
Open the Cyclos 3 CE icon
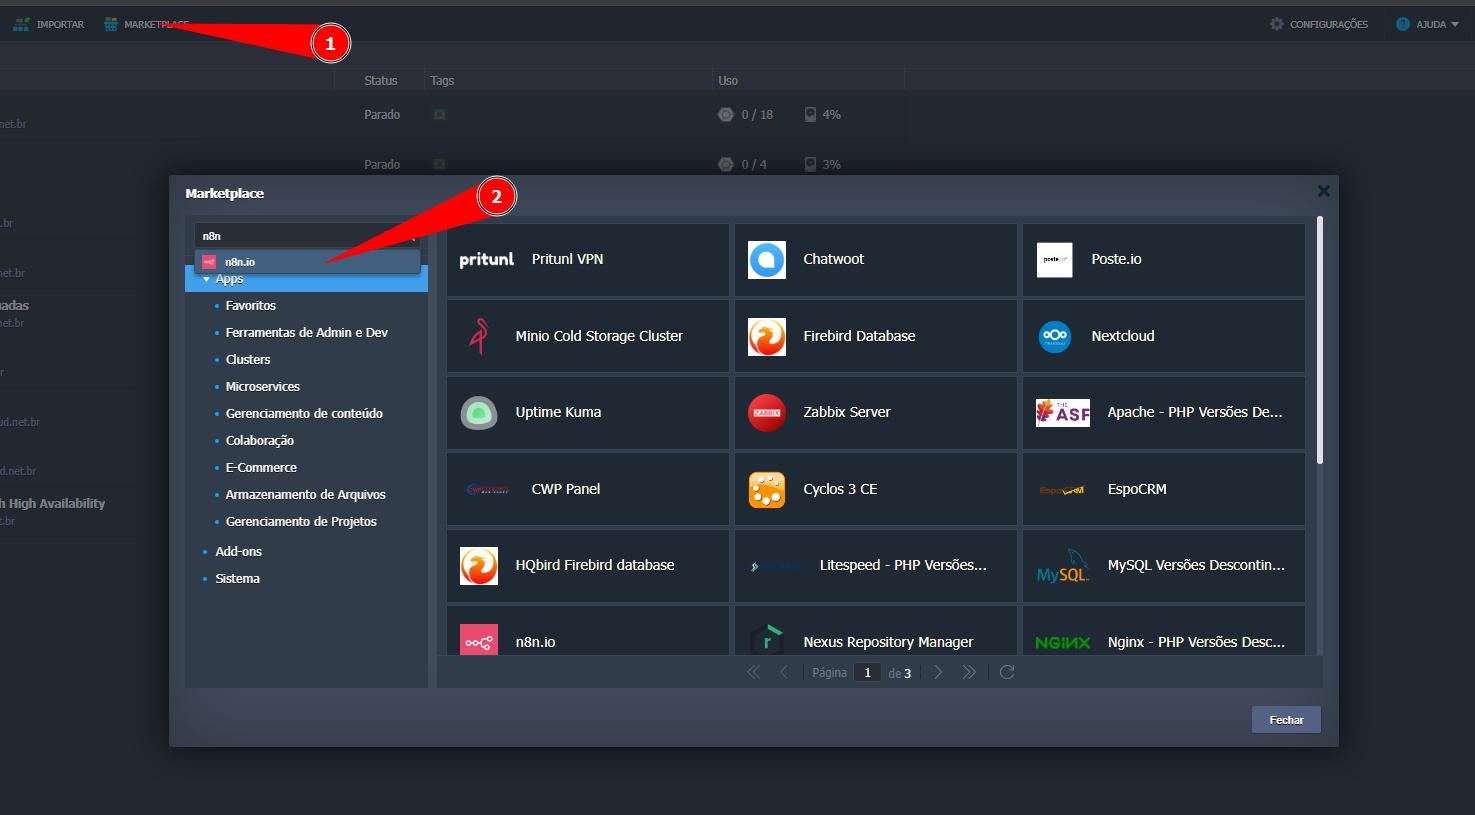click(x=766, y=490)
